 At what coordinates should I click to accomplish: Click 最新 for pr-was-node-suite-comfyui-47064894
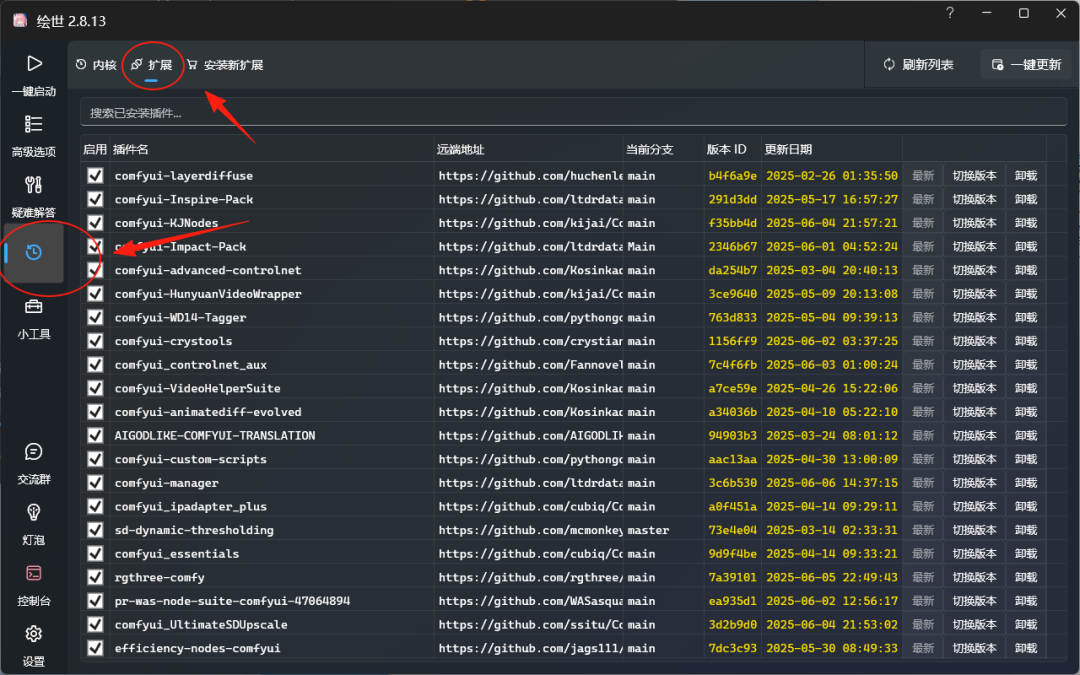click(x=923, y=601)
